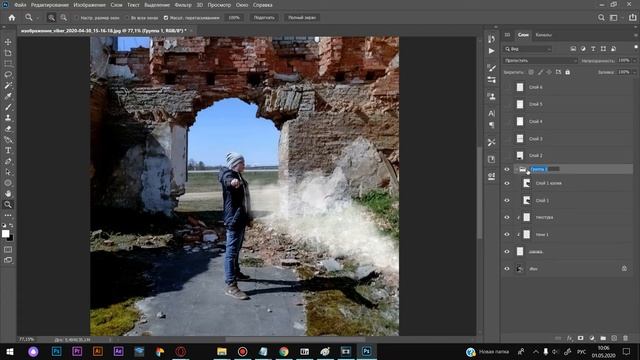Viewport: 640px width, 360px height.
Task: Open workspace switcher icon dropdown
Action: point(614,18)
